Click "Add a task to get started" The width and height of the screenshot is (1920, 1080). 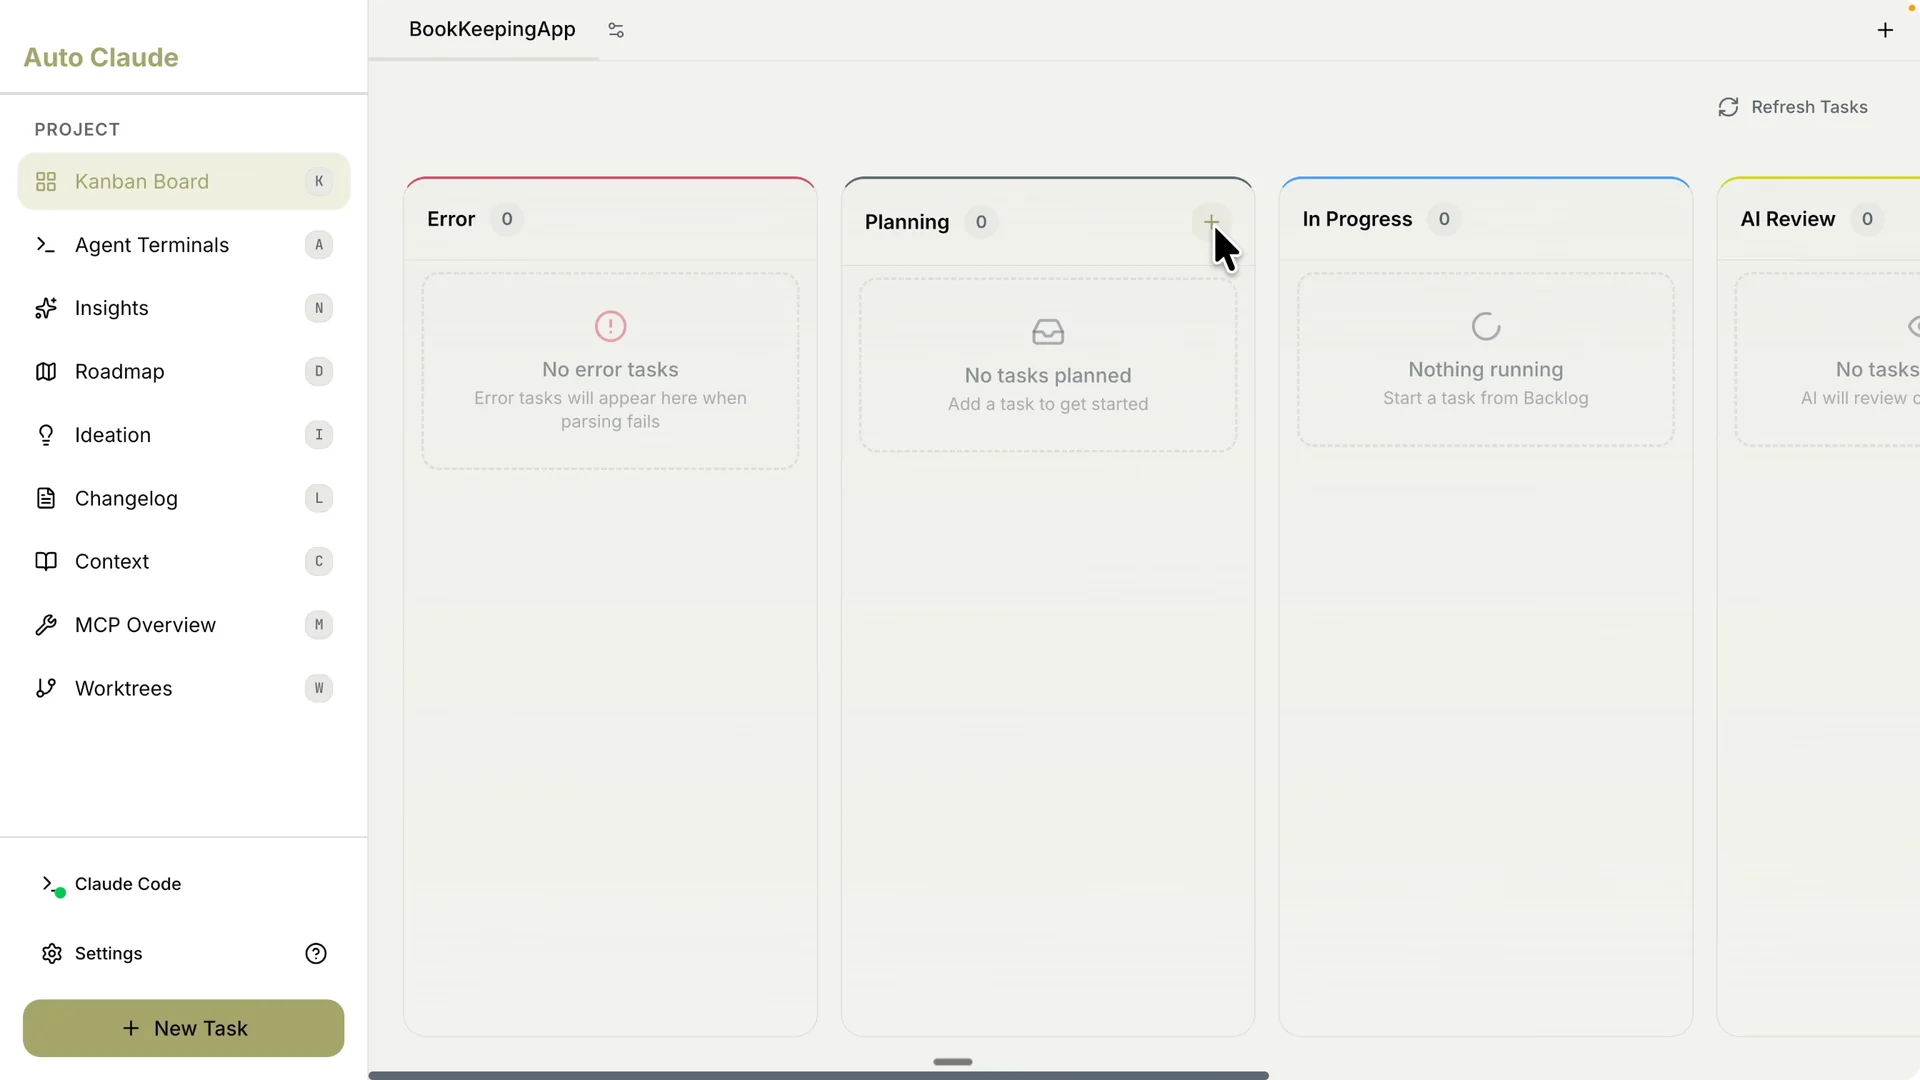coord(1048,404)
